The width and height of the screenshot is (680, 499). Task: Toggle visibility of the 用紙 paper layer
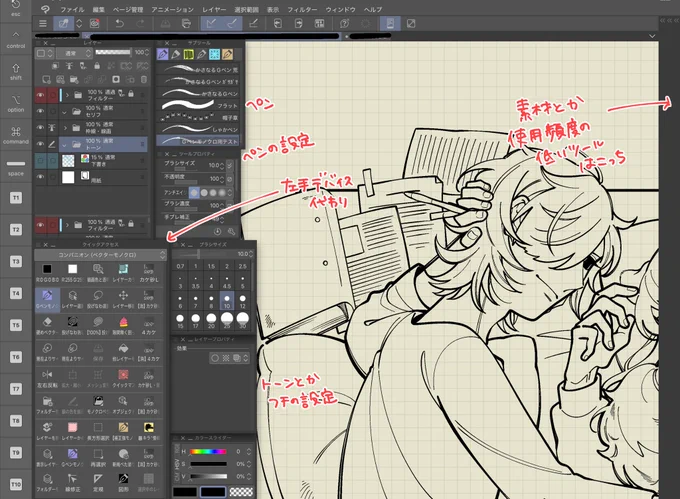click(40, 177)
